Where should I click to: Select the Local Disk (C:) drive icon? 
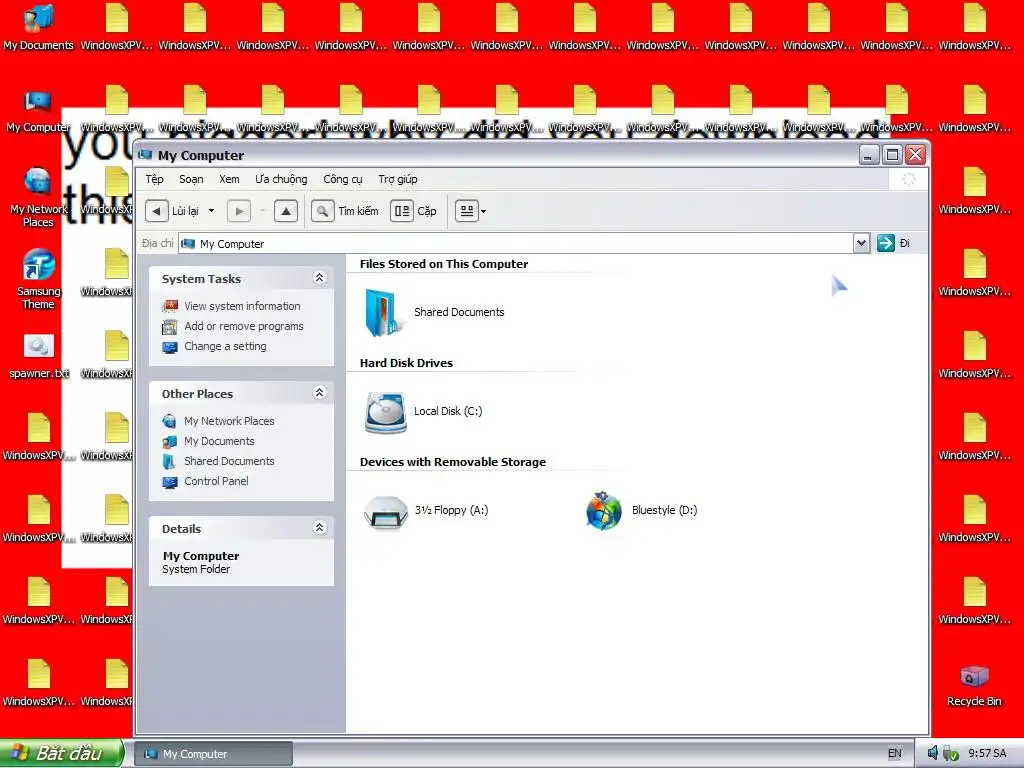(x=385, y=411)
